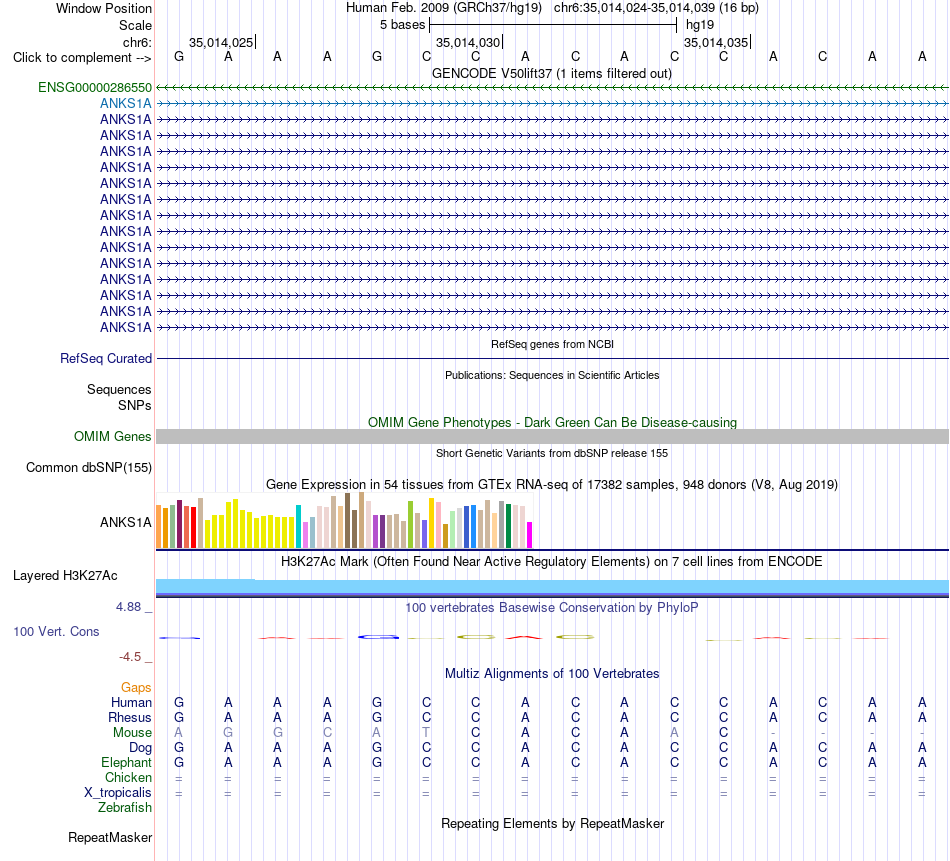The width and height of the screenshot is (950, 861).
Task: Open the light blue ANKS1A transcript label
Action: coord(126,104)
